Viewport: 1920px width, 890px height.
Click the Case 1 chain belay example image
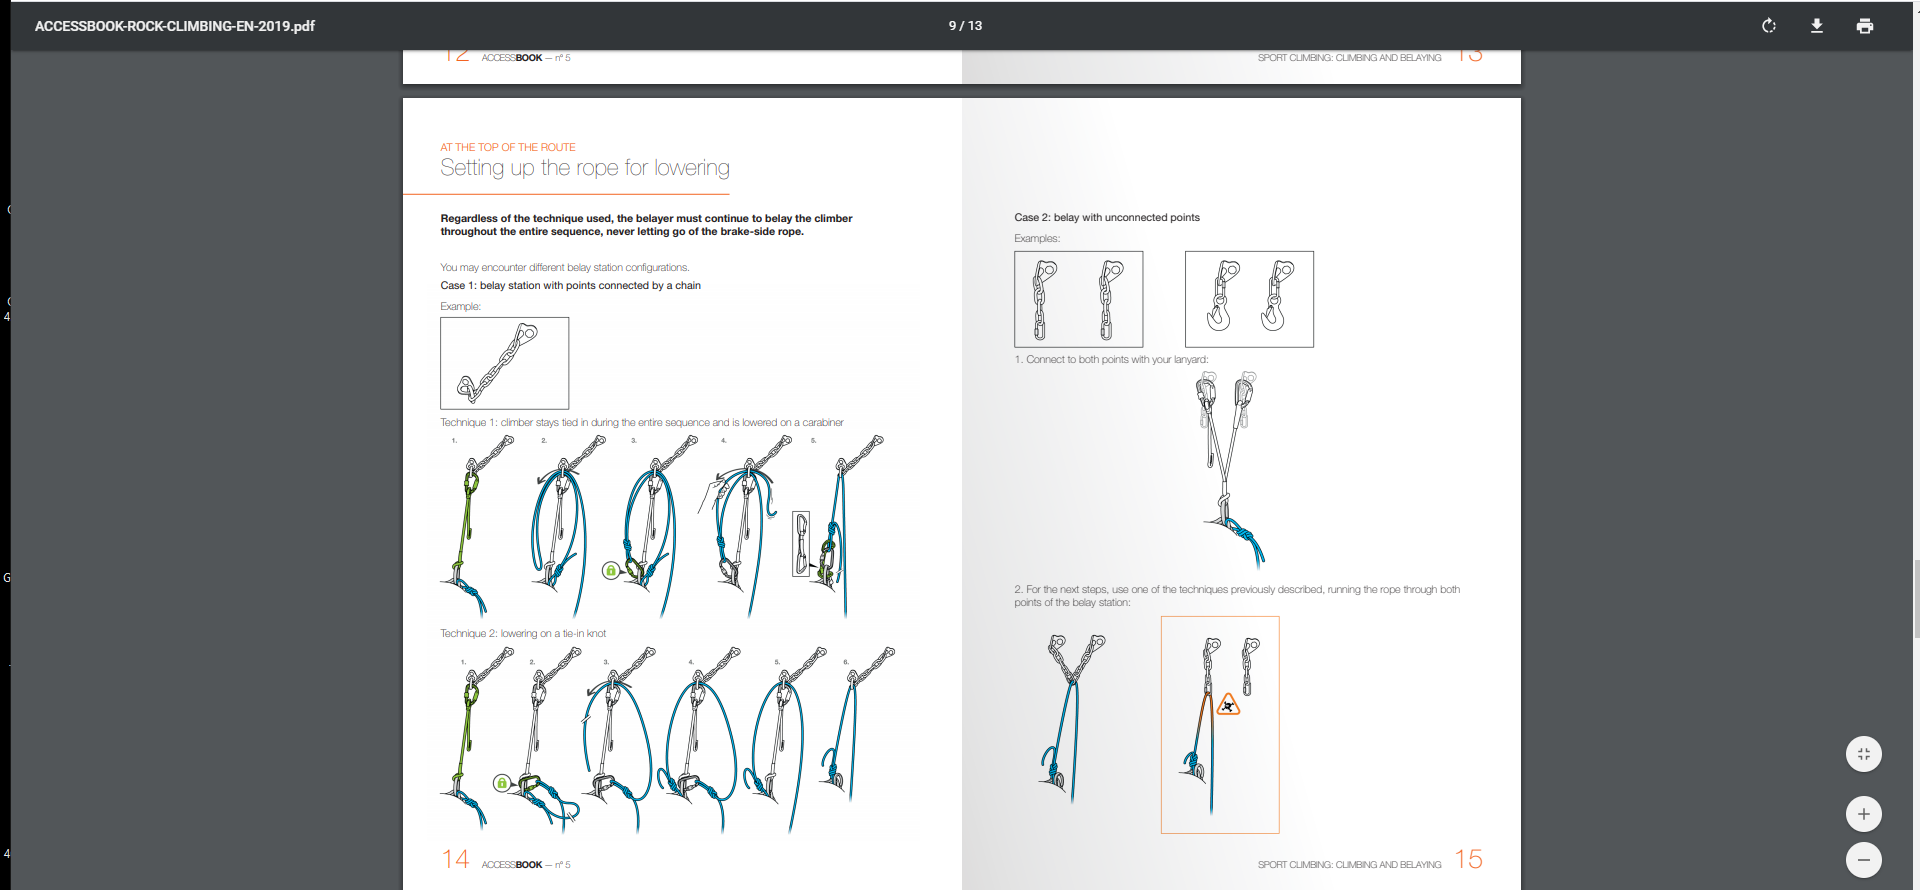pyautogui.click(x=504, y=363)
